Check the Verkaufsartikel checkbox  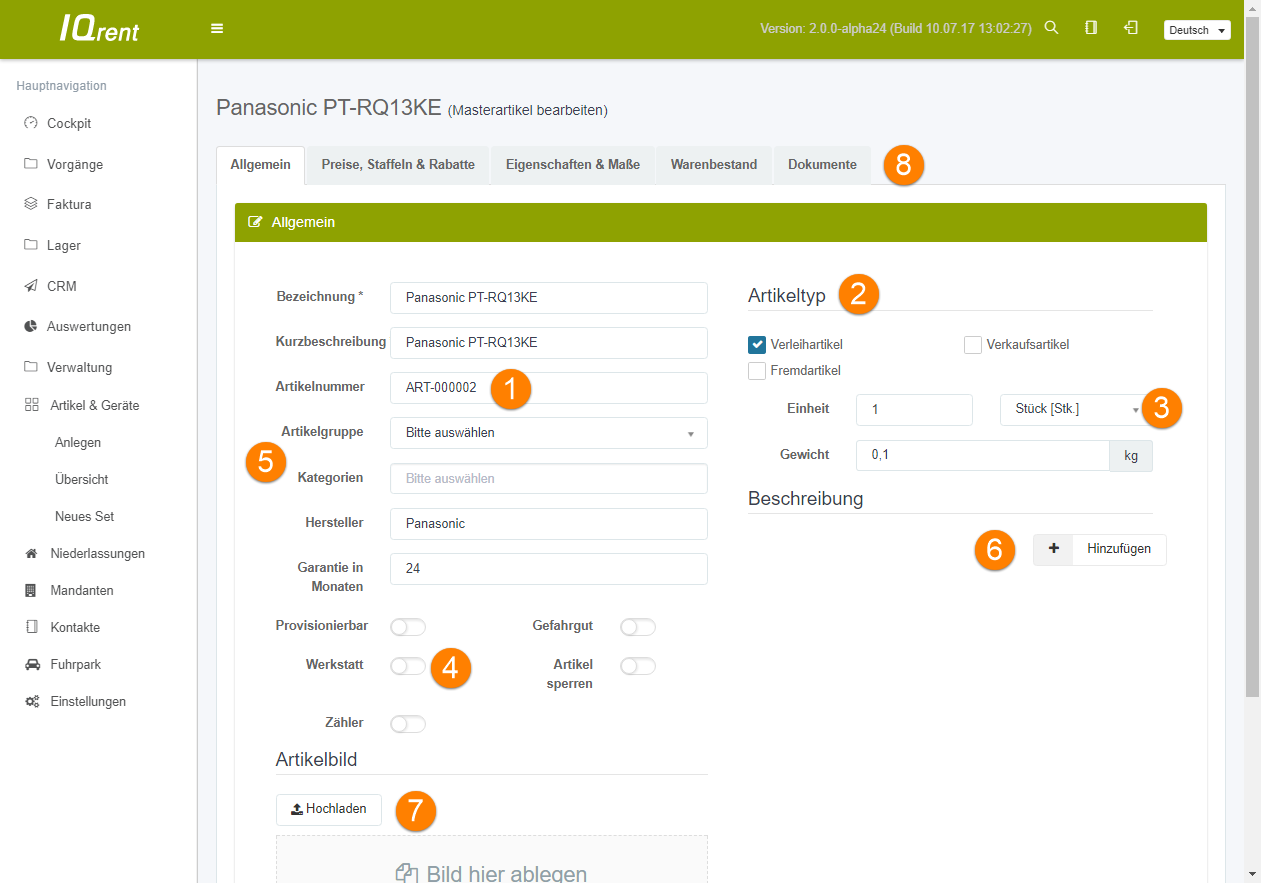tap(973, 345)
